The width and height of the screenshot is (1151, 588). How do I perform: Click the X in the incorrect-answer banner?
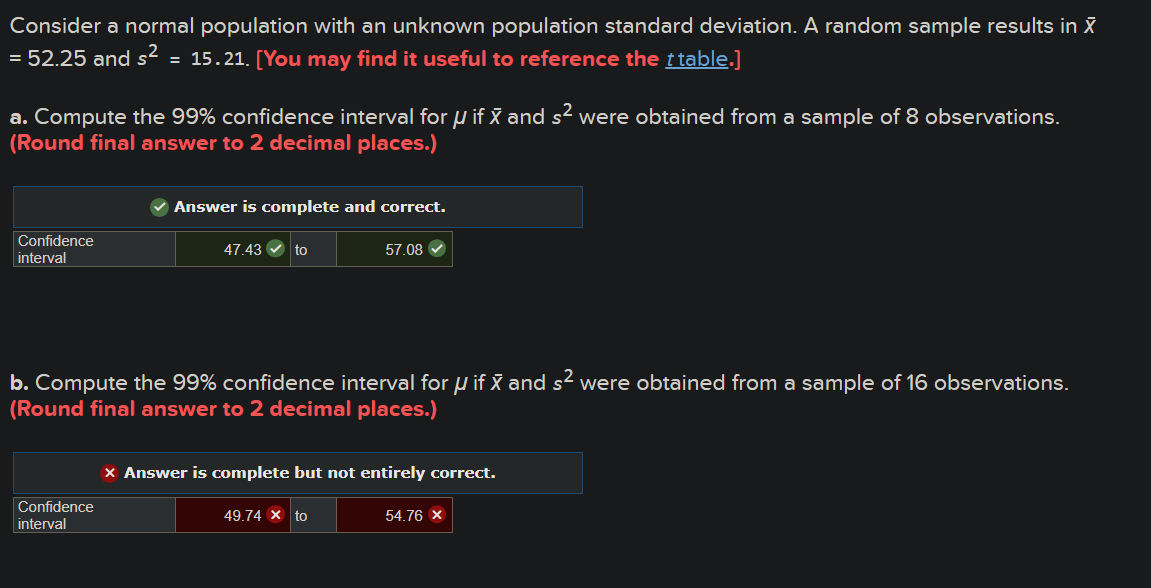[110, 473]
